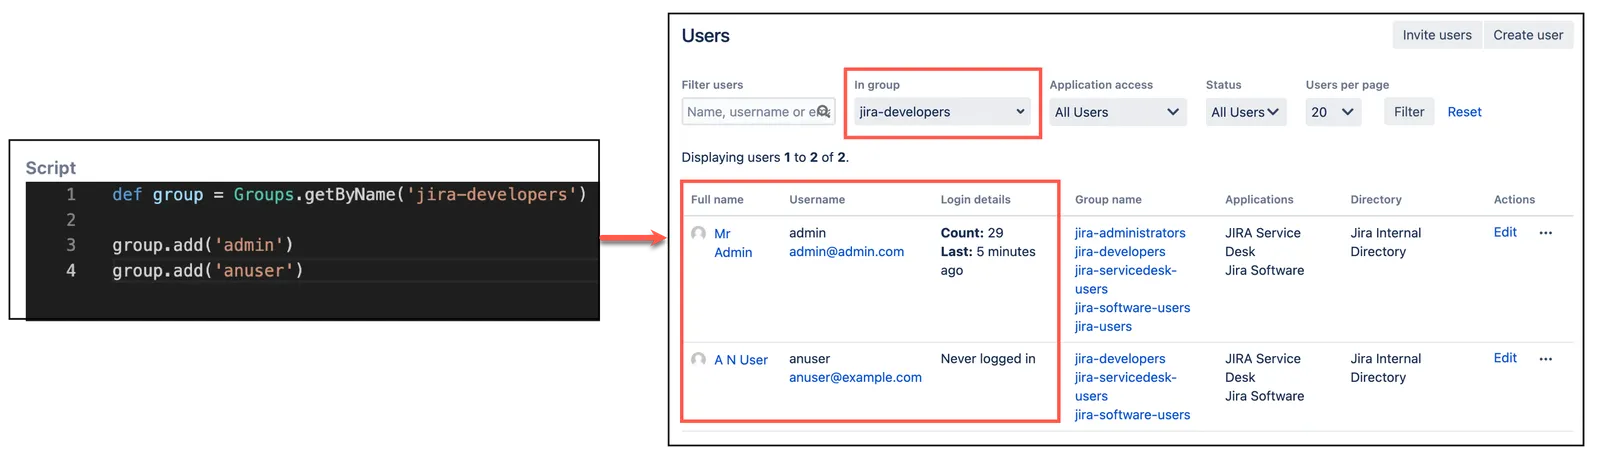The height and width of the screenshot is (463, 1600).
Task: Click the Create user button
Action: 1528,35
